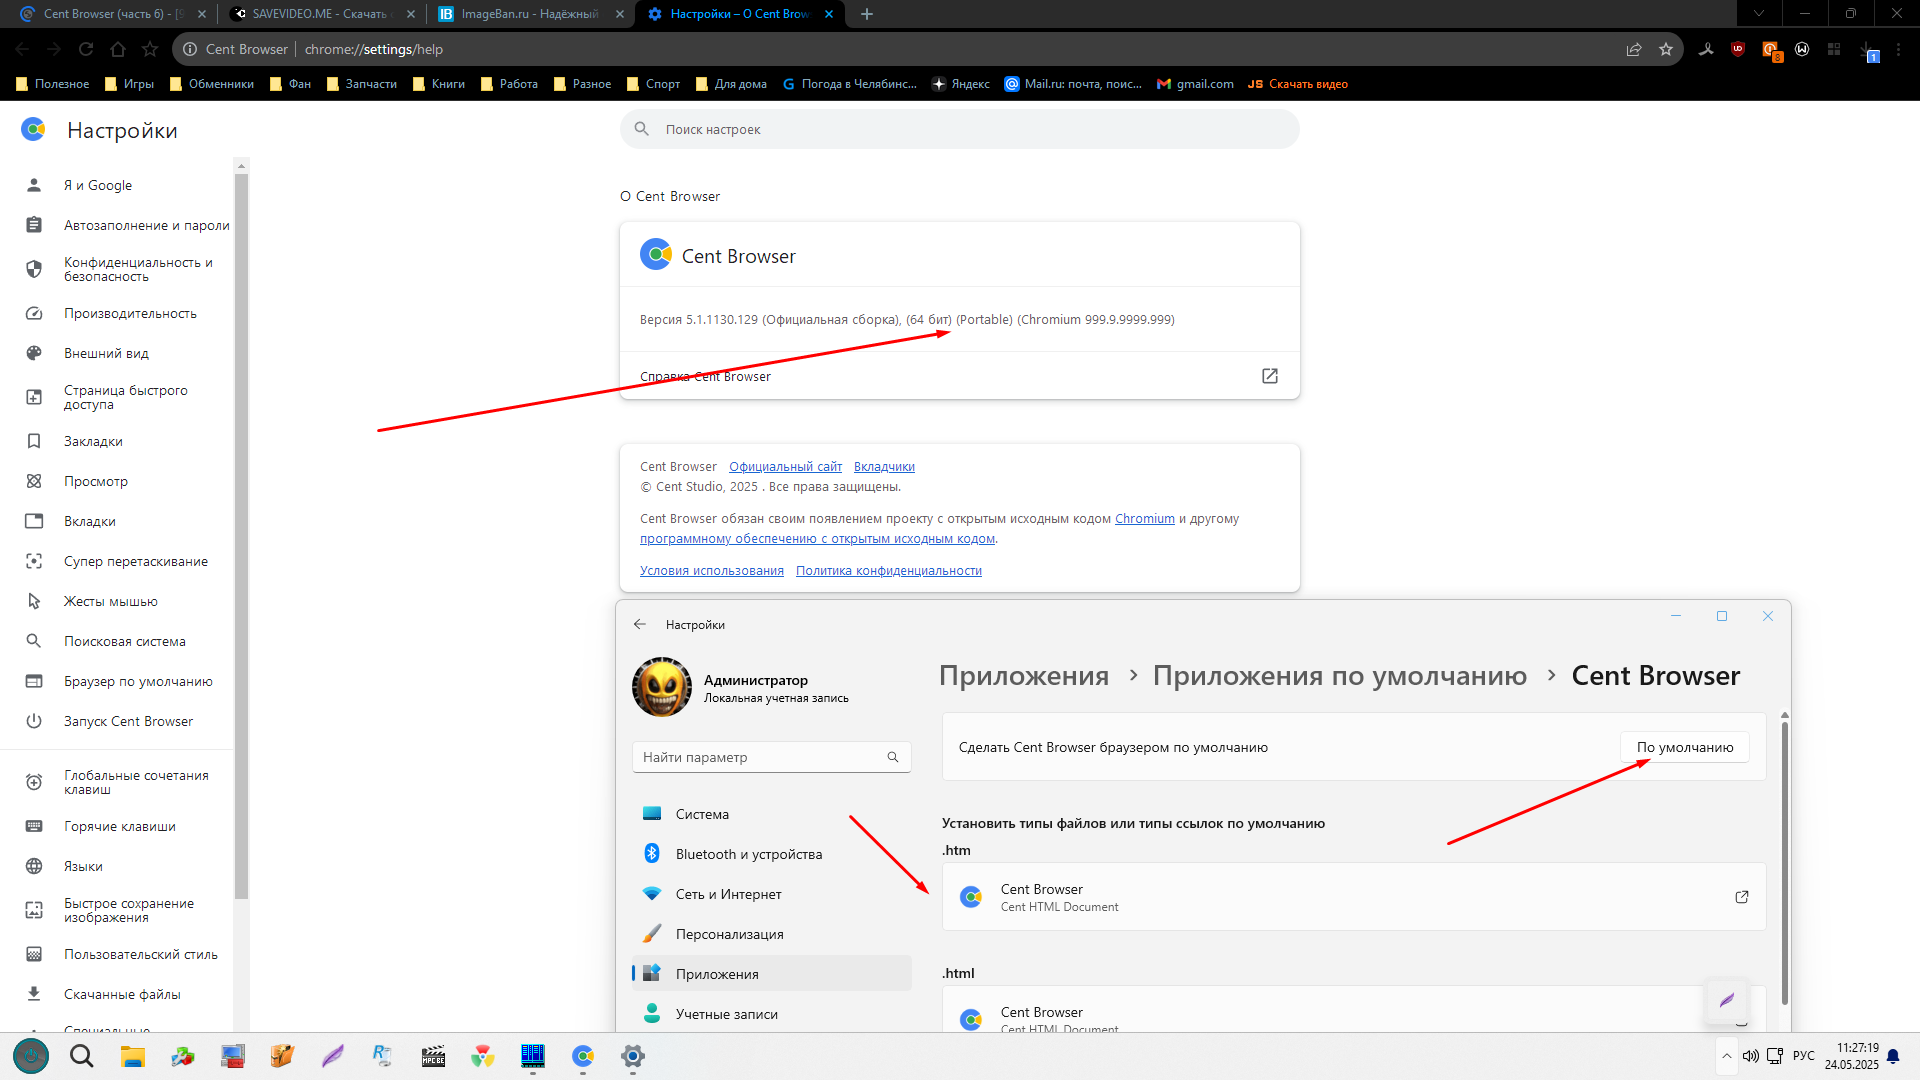Viewport: 1920px width, 1080px height.
Task: Open MPC-BE player from taskbar
Action: [433, 1056]
